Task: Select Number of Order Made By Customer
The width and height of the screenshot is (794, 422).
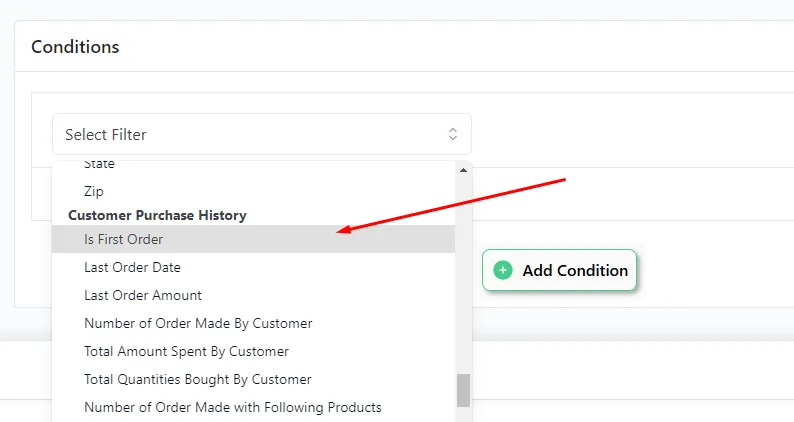Action: 198,323
